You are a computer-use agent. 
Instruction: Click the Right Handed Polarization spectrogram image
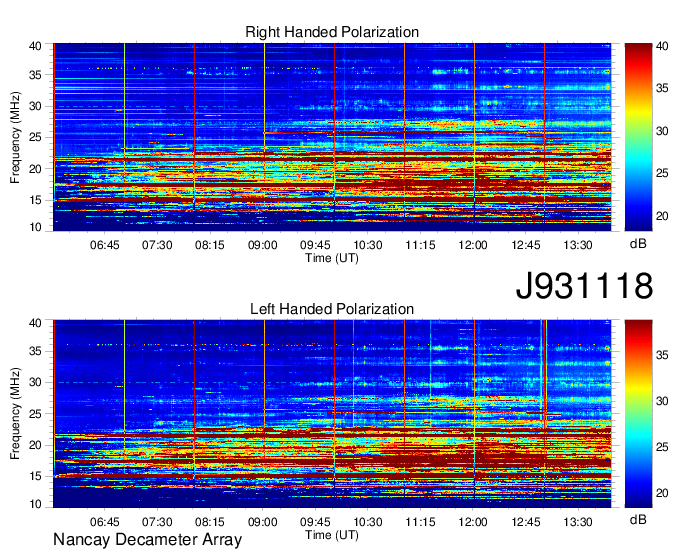coord(332,137)
